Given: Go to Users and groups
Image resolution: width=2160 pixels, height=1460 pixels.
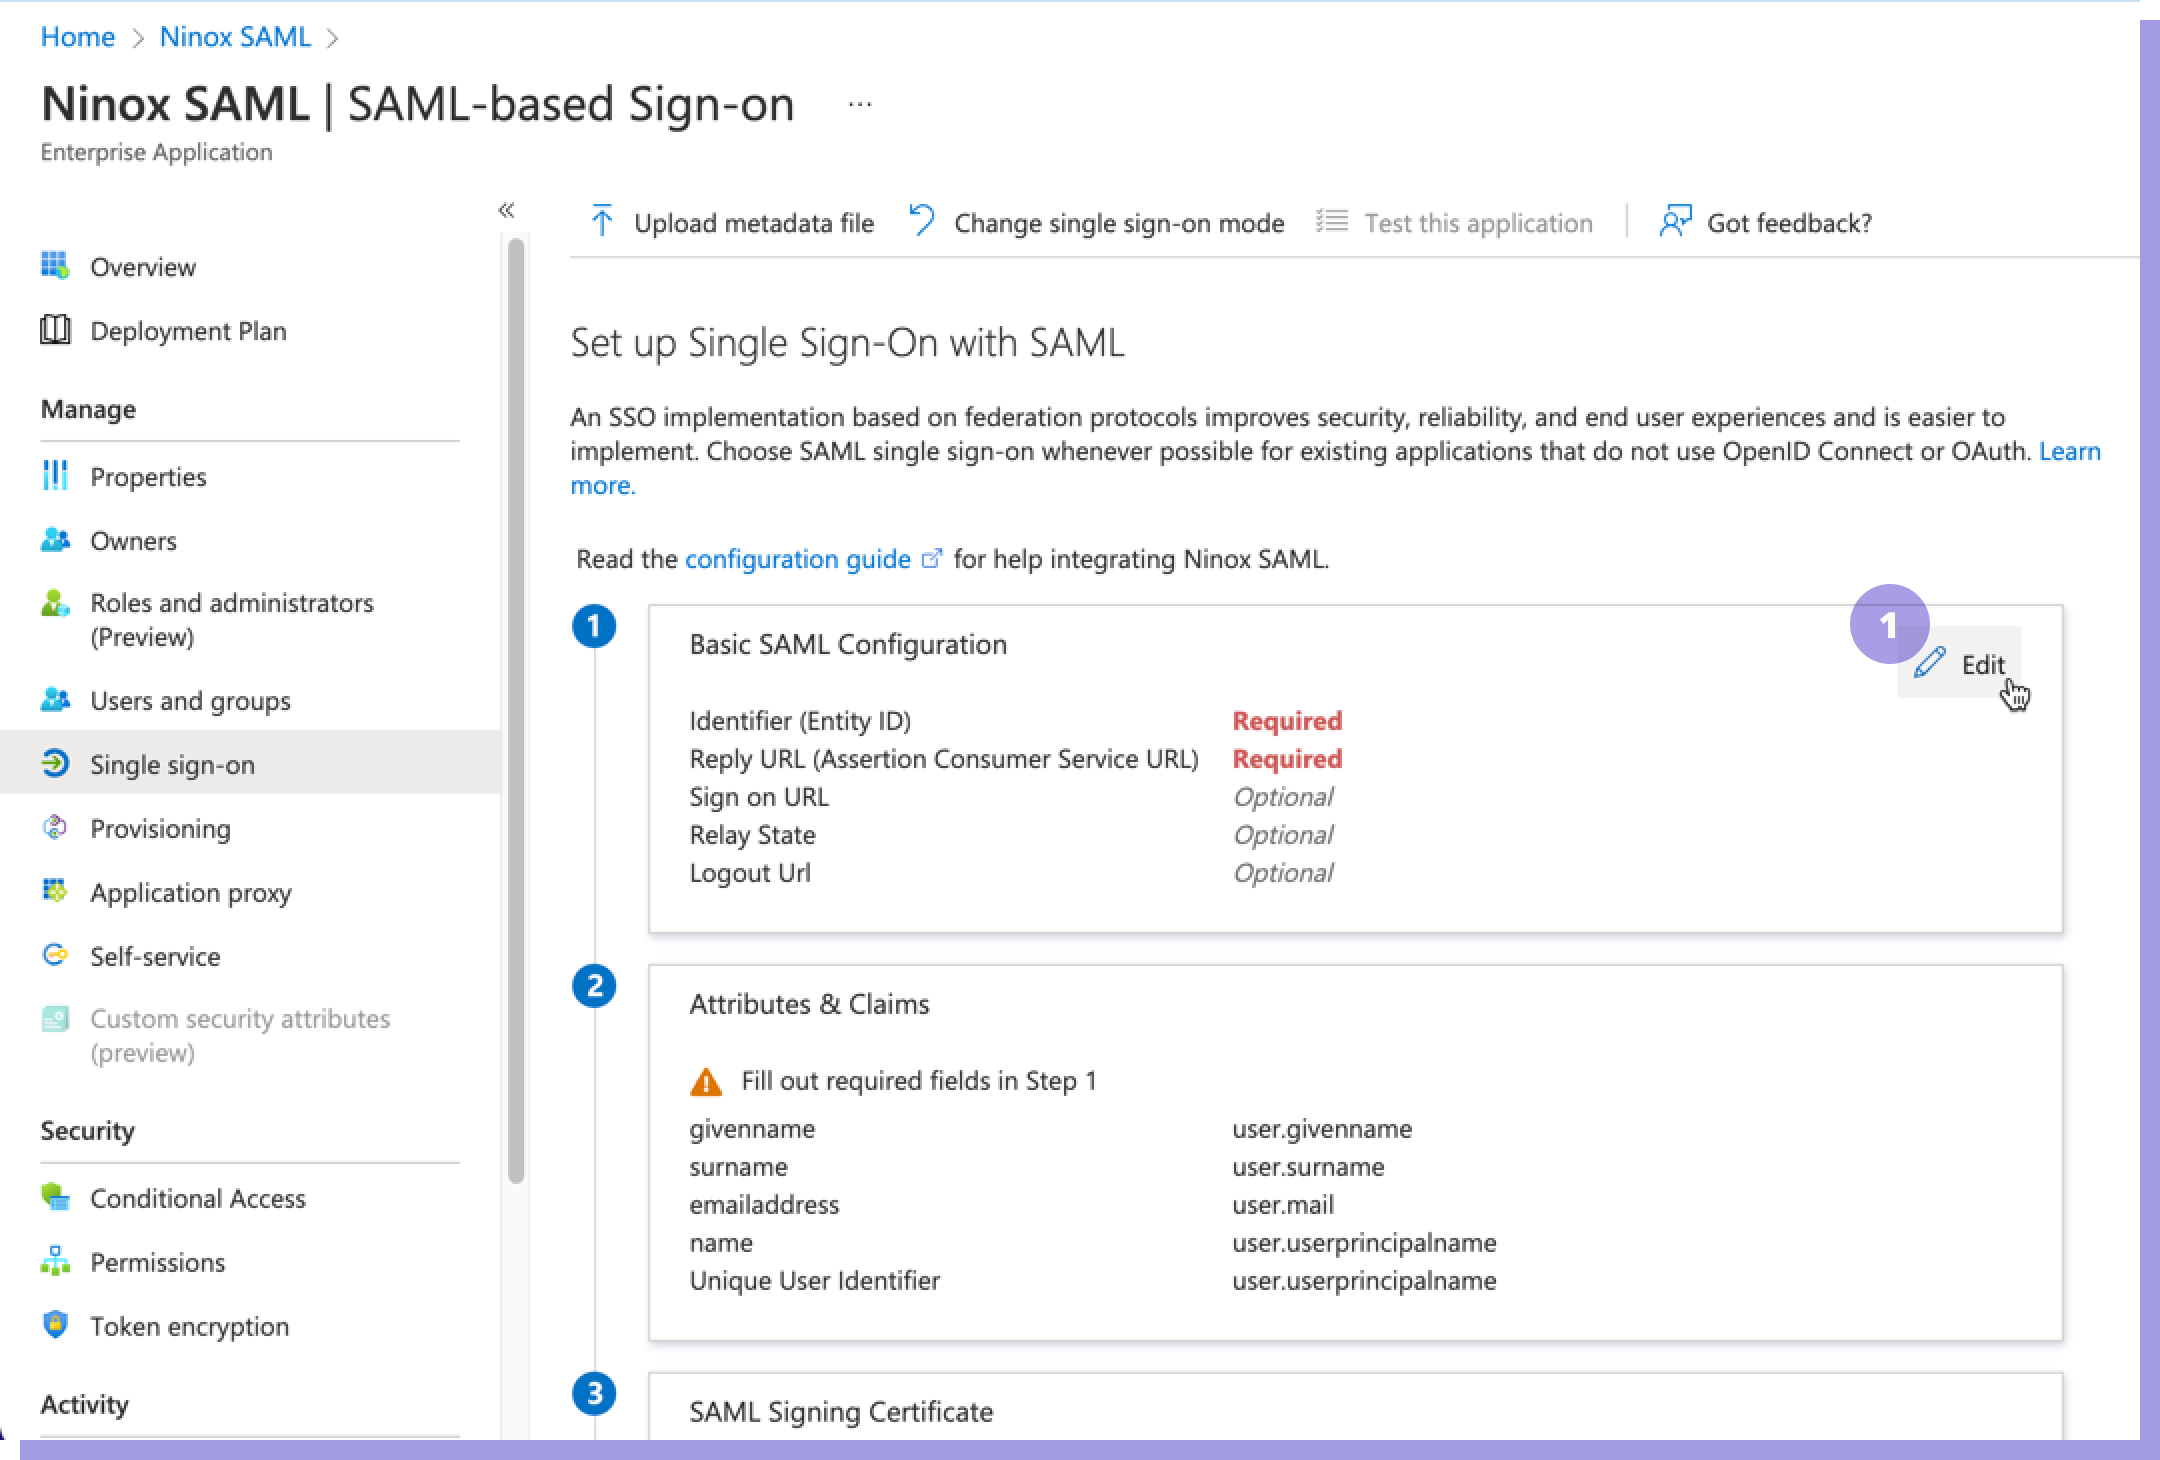Looking at the screenshot, I should tap(190, 701).
